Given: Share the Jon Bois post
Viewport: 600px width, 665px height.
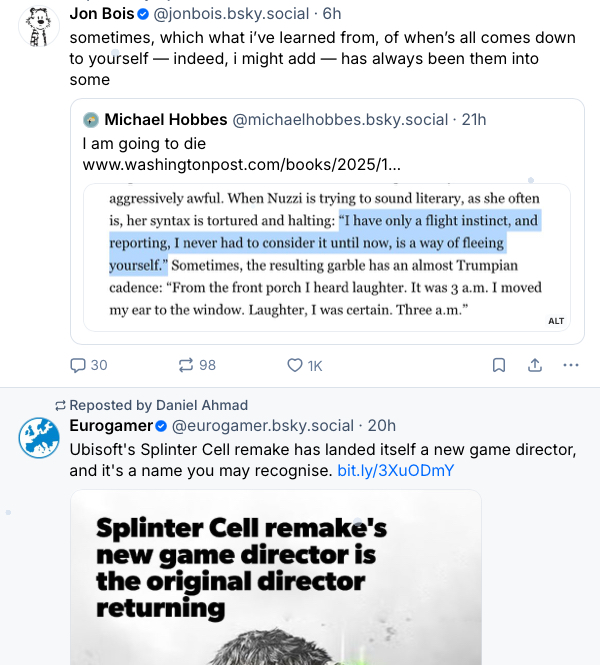Looking at the screenshot, I should [x=535, y=365].
